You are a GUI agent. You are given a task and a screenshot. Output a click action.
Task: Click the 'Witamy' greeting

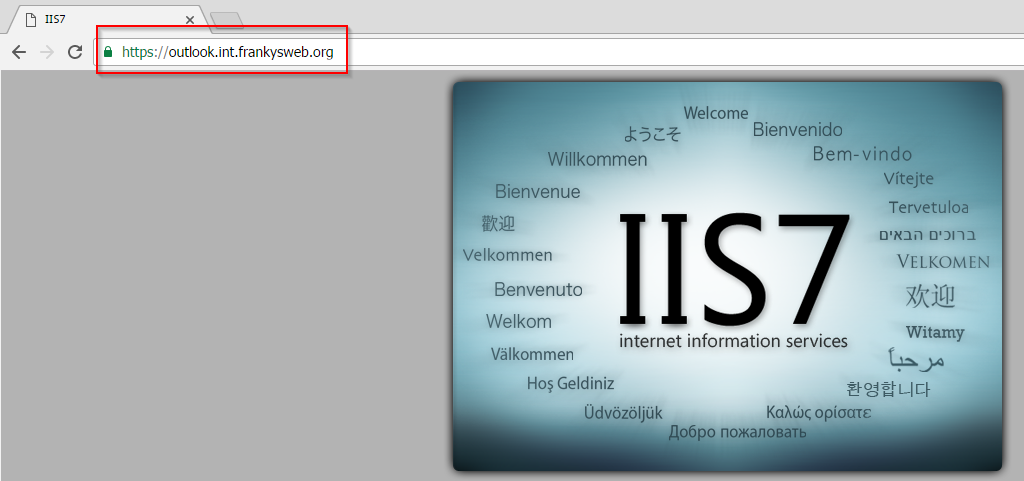[935, 332]
